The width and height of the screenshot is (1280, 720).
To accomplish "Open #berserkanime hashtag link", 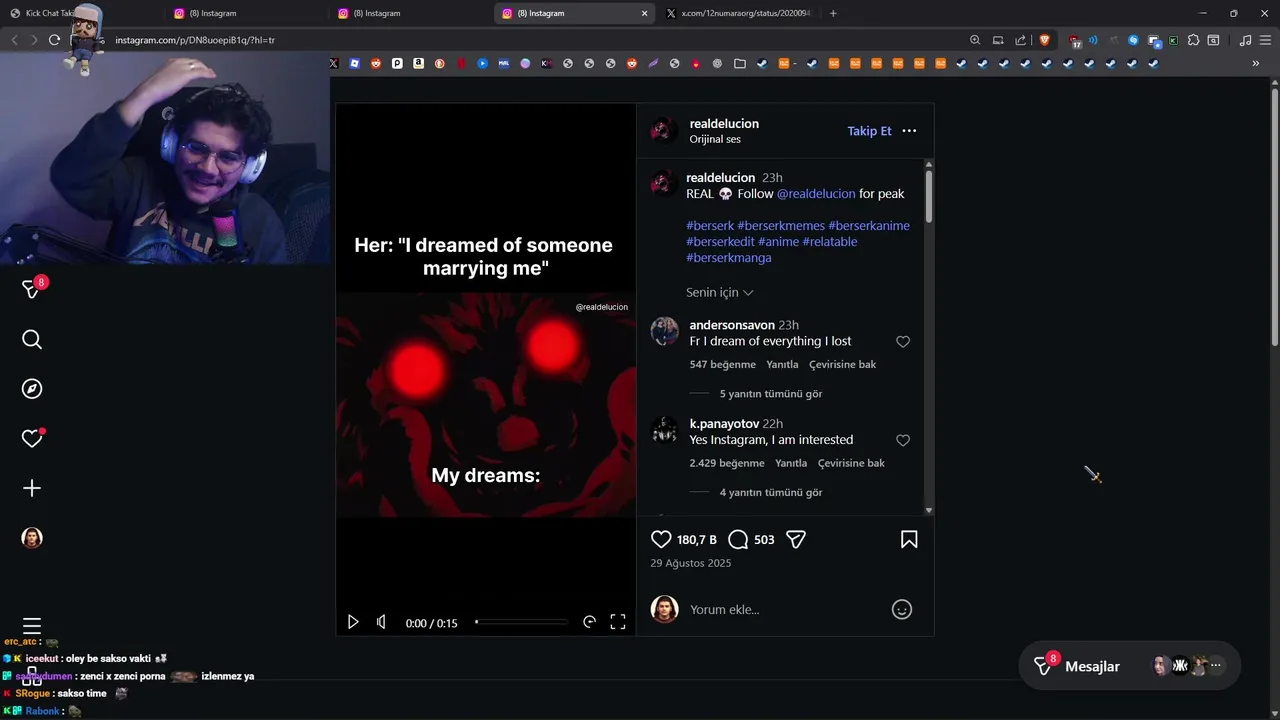I will coord(869,226).
